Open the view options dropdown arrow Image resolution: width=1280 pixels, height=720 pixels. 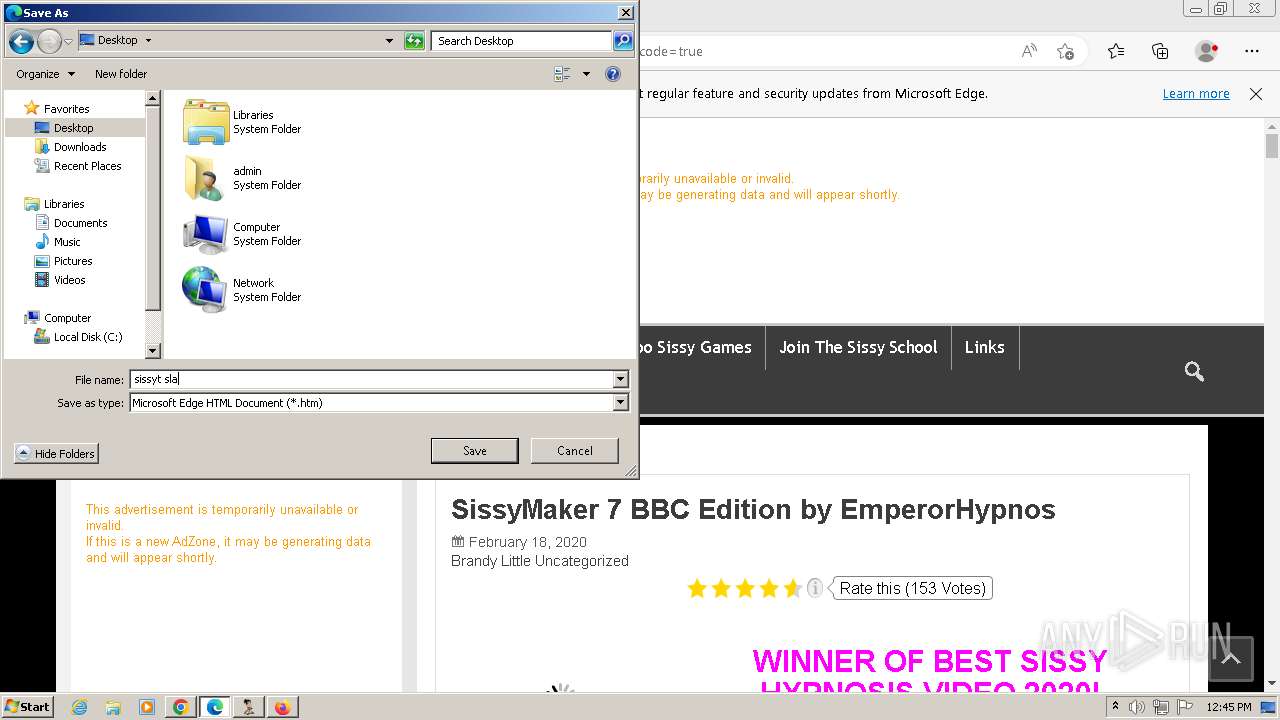pos(586,74)
